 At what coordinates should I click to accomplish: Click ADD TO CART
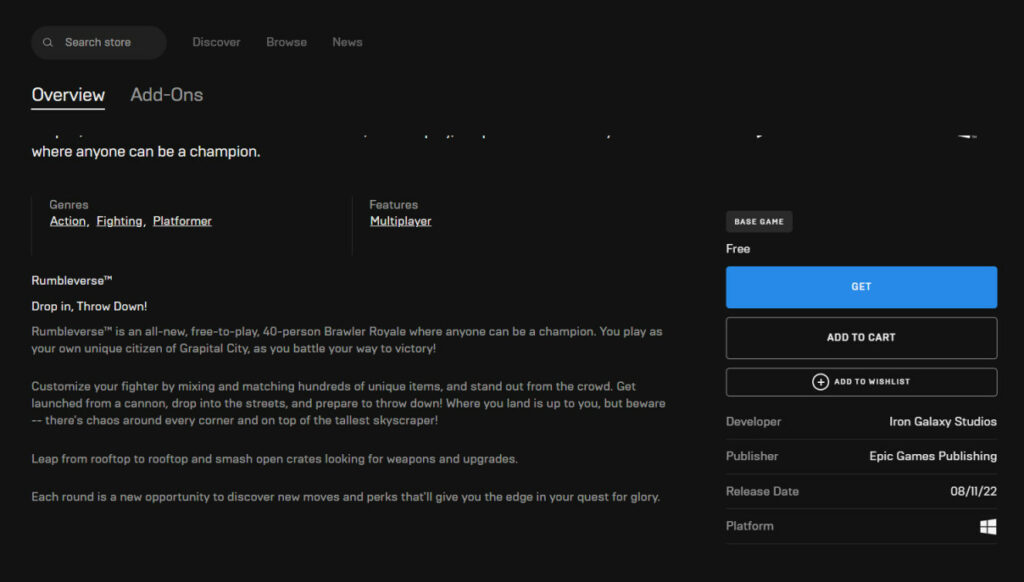point(861,338)
